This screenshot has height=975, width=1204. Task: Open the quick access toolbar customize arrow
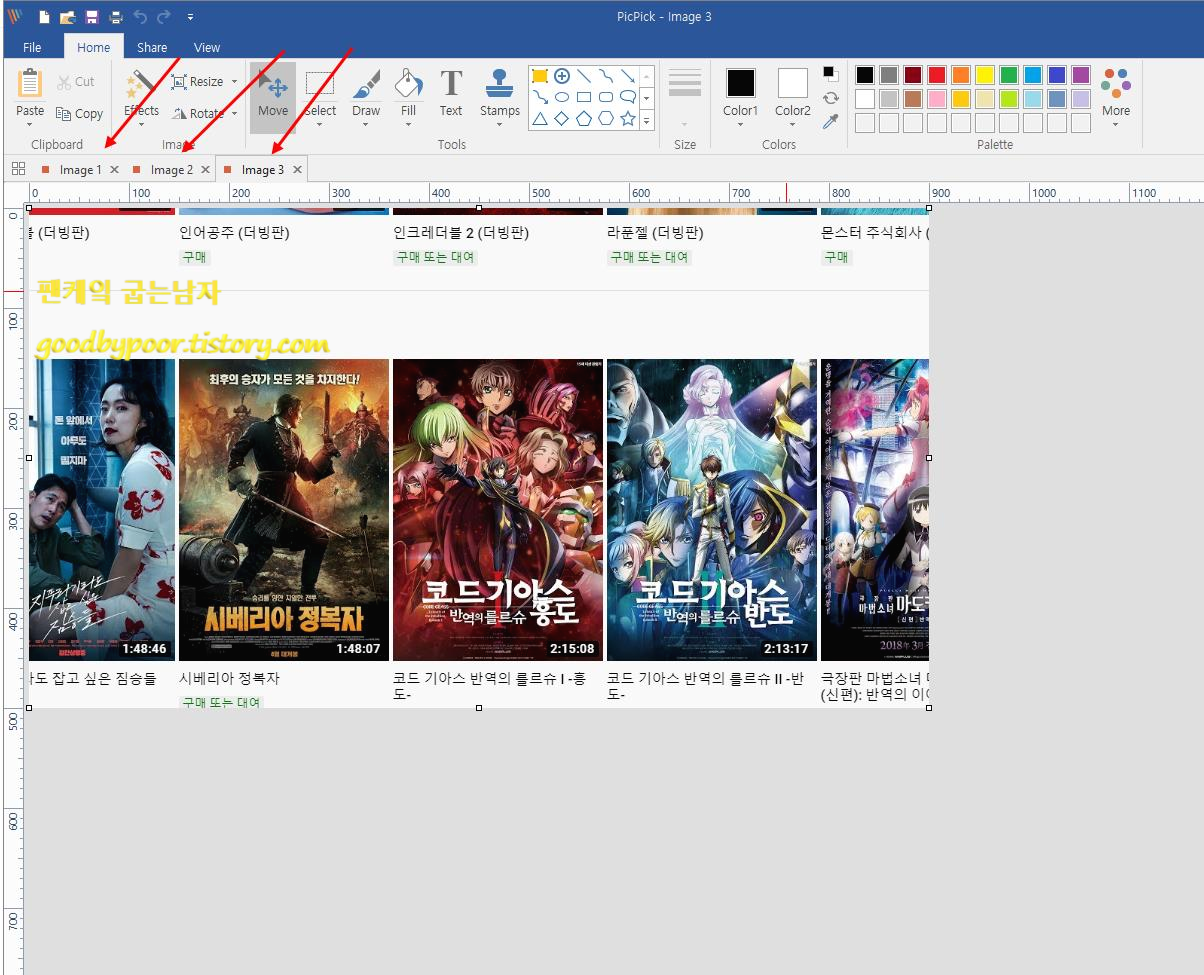190,17
